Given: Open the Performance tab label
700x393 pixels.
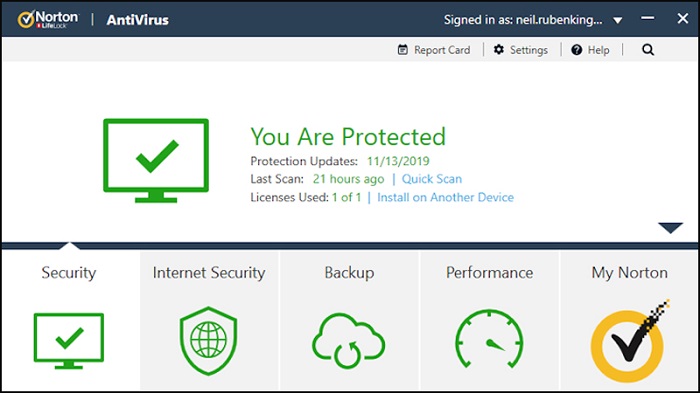Looking at the screenshot, I should pyautogui.click(x=489, y=272).
